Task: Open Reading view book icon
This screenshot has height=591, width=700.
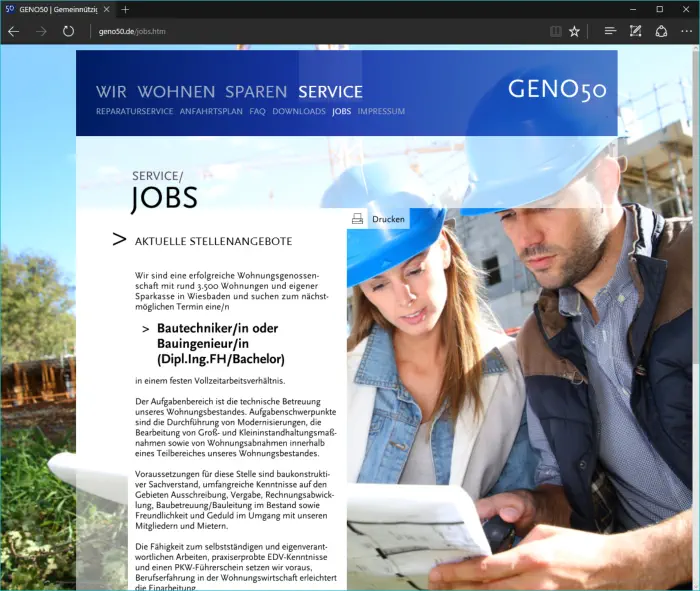Action: 556,31
